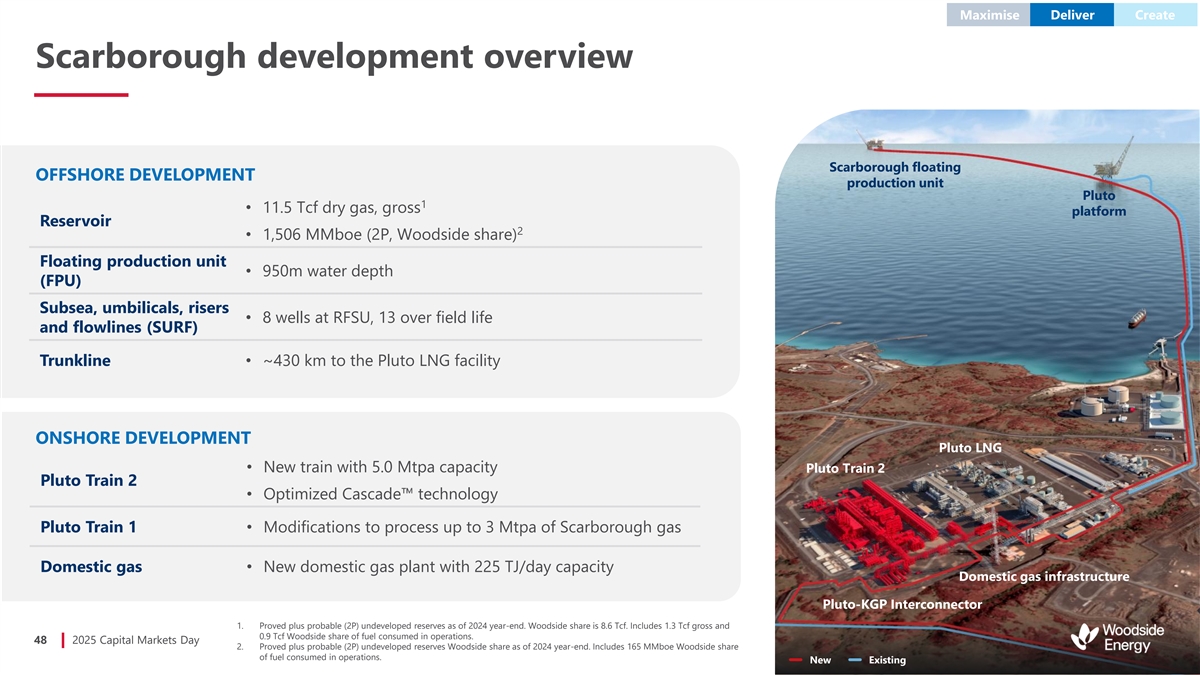Image resolution: width=1200 pixels, height=675 pixels.
Task: Click '11.5 Tcf dry gas, gross' text
Action: [x=344, y=207]
